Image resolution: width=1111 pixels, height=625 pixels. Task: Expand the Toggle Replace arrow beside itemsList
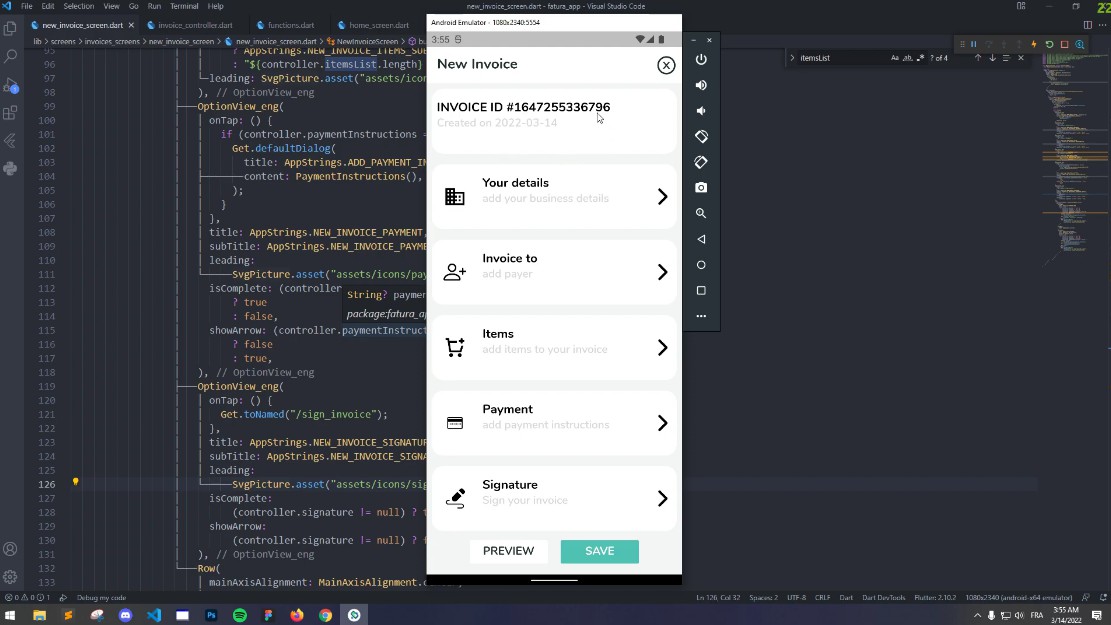(792, 58)
